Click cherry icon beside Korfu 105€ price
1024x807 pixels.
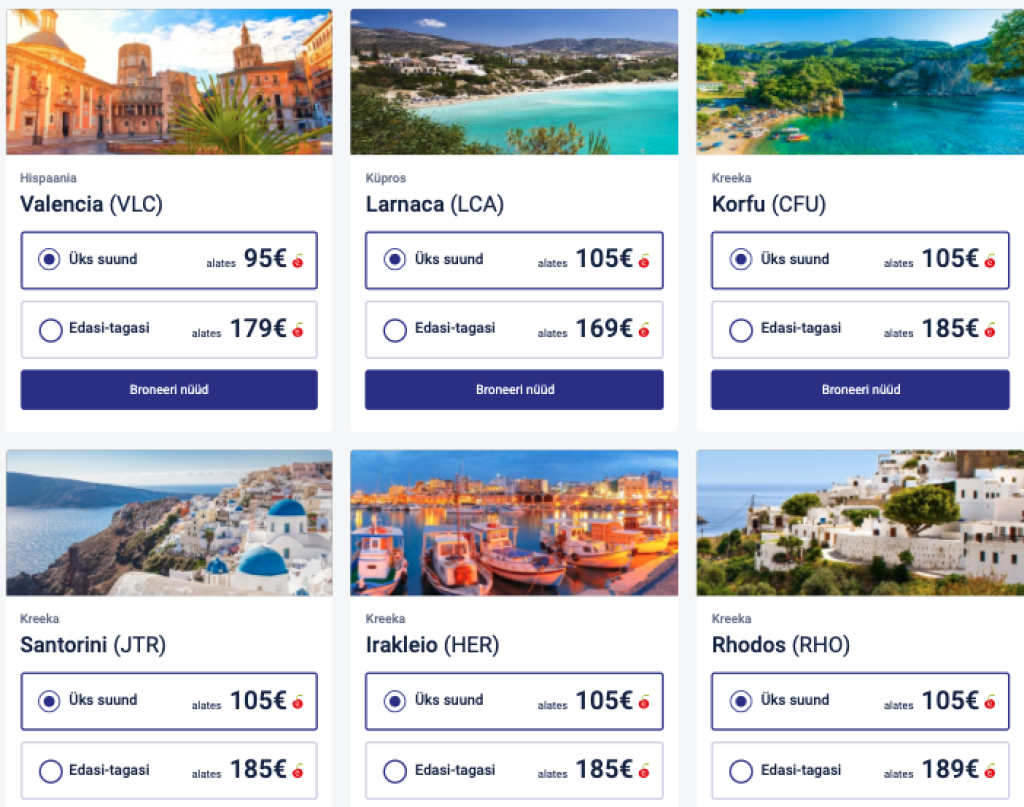[990, 261]
